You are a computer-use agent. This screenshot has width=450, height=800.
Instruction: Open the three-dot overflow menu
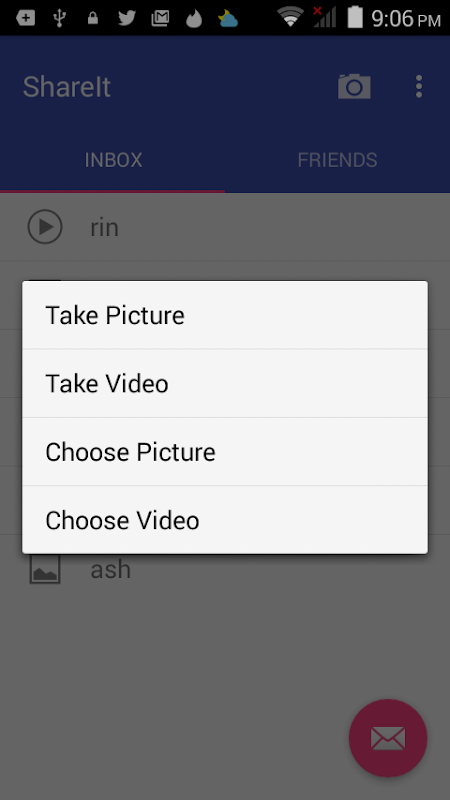tap(418, 86)
